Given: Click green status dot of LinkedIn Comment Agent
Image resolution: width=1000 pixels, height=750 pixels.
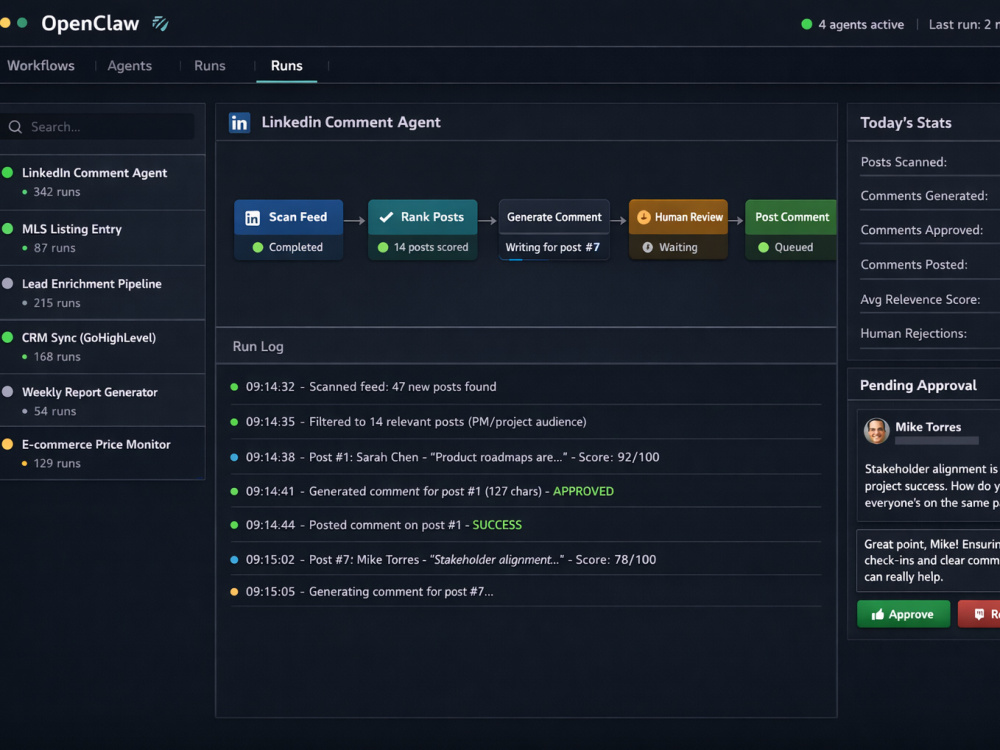Looking at the screenshot, I should (x=8, y=172).
